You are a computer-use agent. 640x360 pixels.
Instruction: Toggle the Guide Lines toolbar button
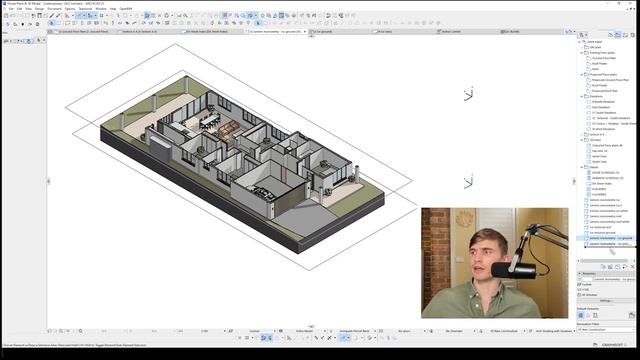tap(80, 16)
